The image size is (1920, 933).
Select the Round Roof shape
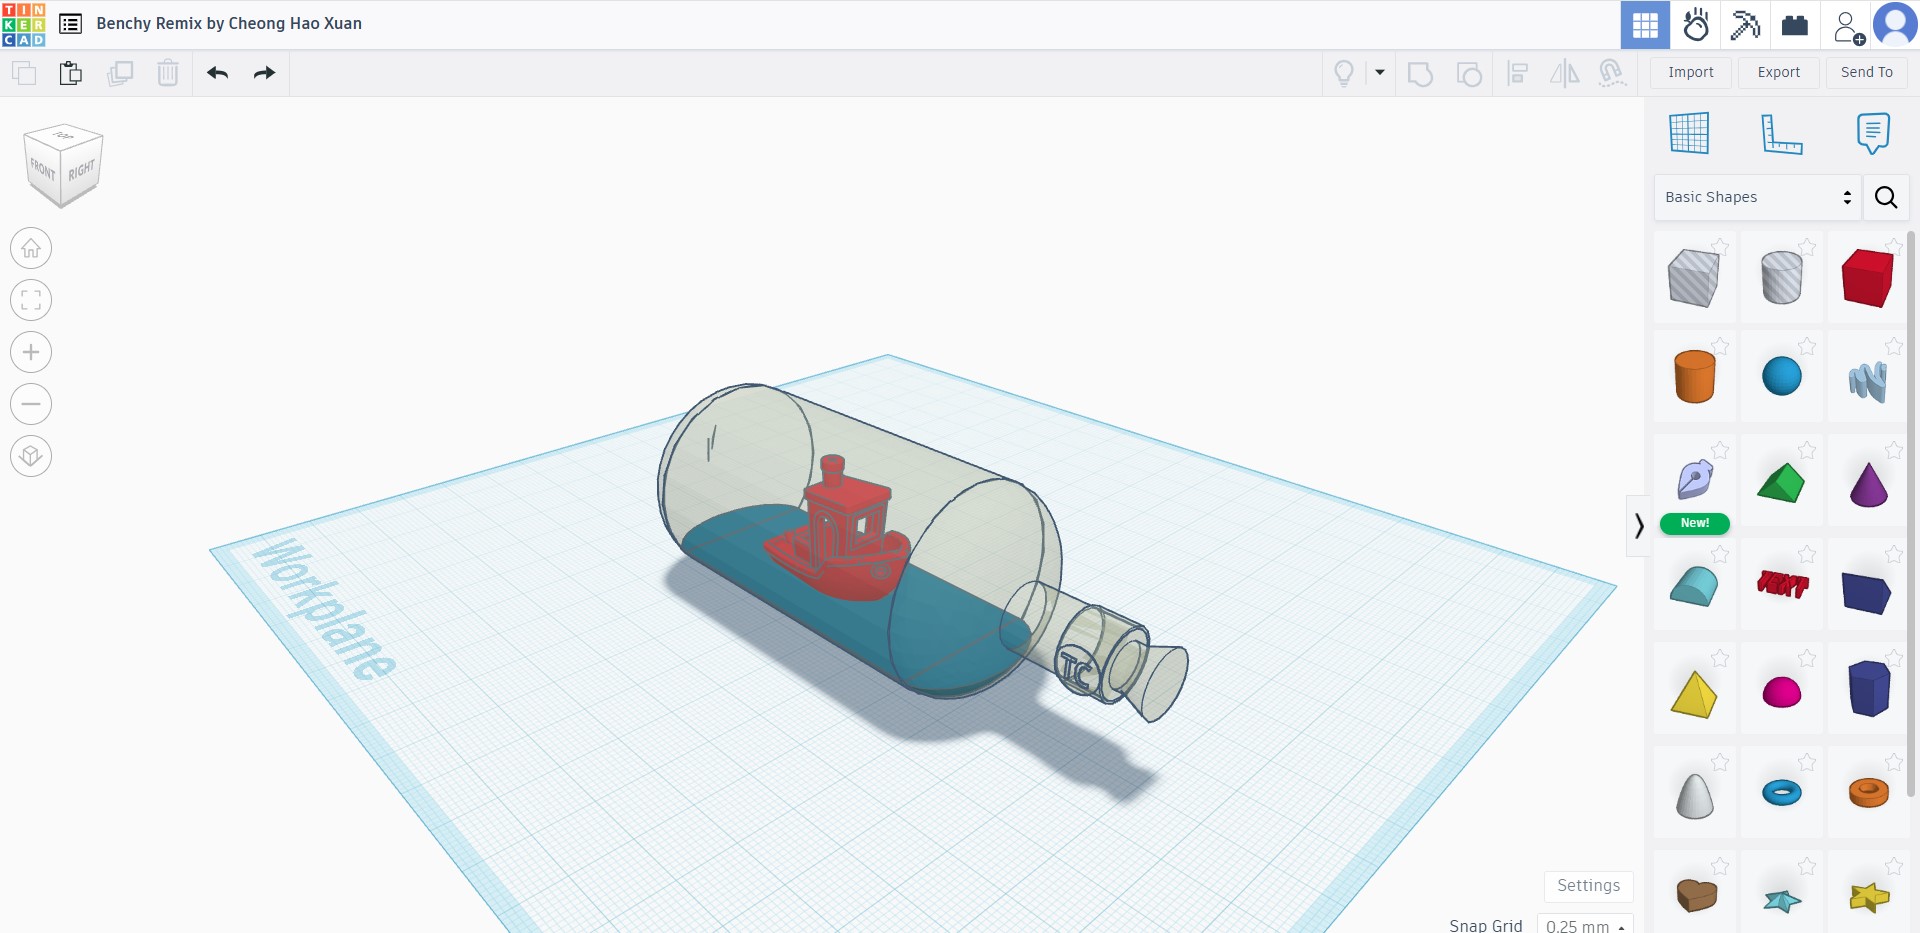(1694, 586)
